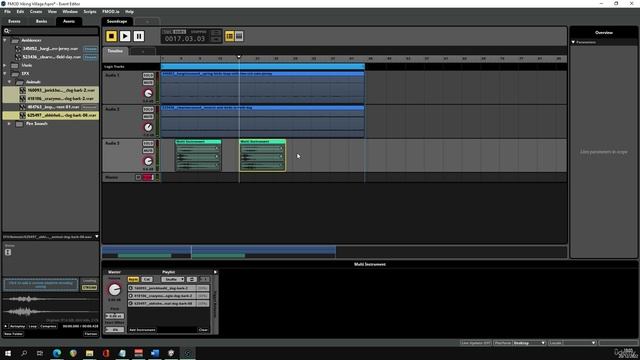Click the Stream button in the Loading section
This screenshot has height=360, width=640.
[89, 288]
